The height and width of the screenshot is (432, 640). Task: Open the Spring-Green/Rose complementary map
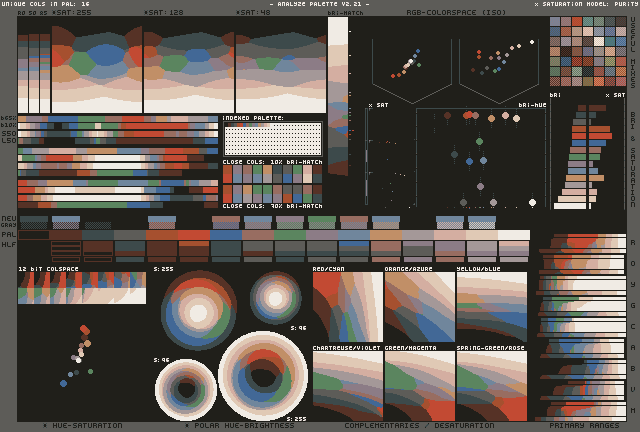tap(492, 386)
